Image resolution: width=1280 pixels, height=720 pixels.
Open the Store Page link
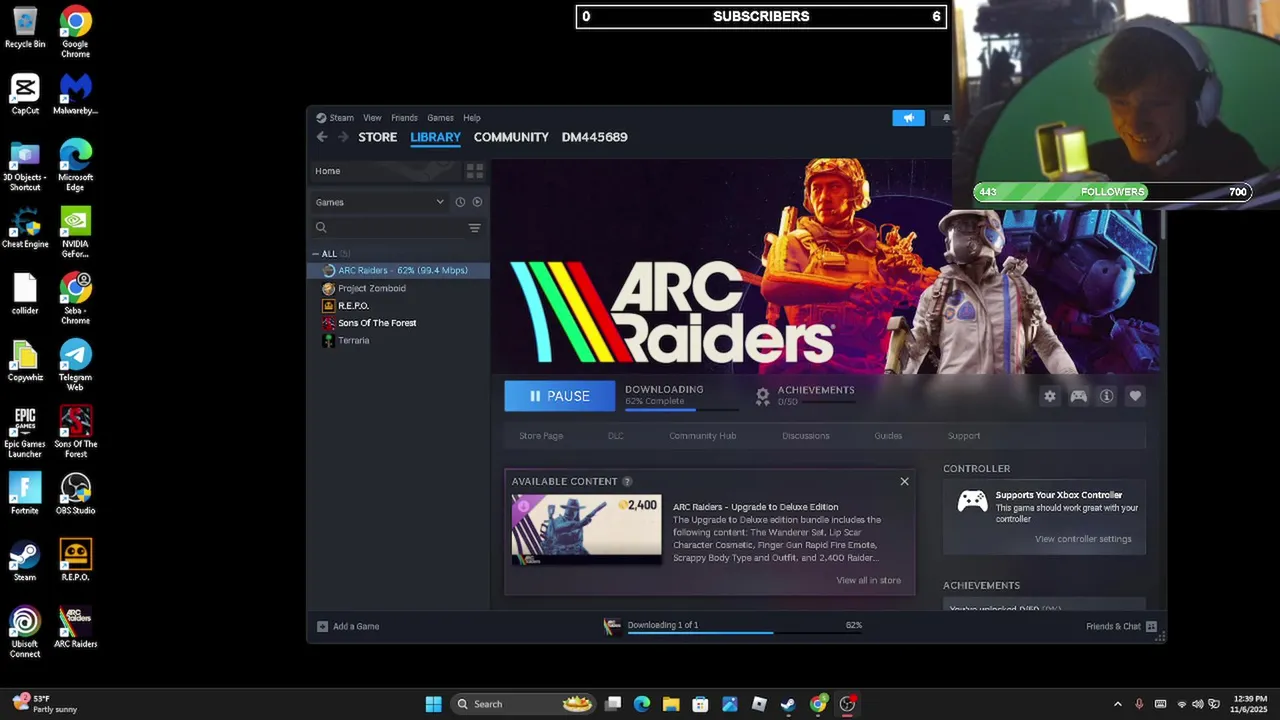[x=541, y=436]
